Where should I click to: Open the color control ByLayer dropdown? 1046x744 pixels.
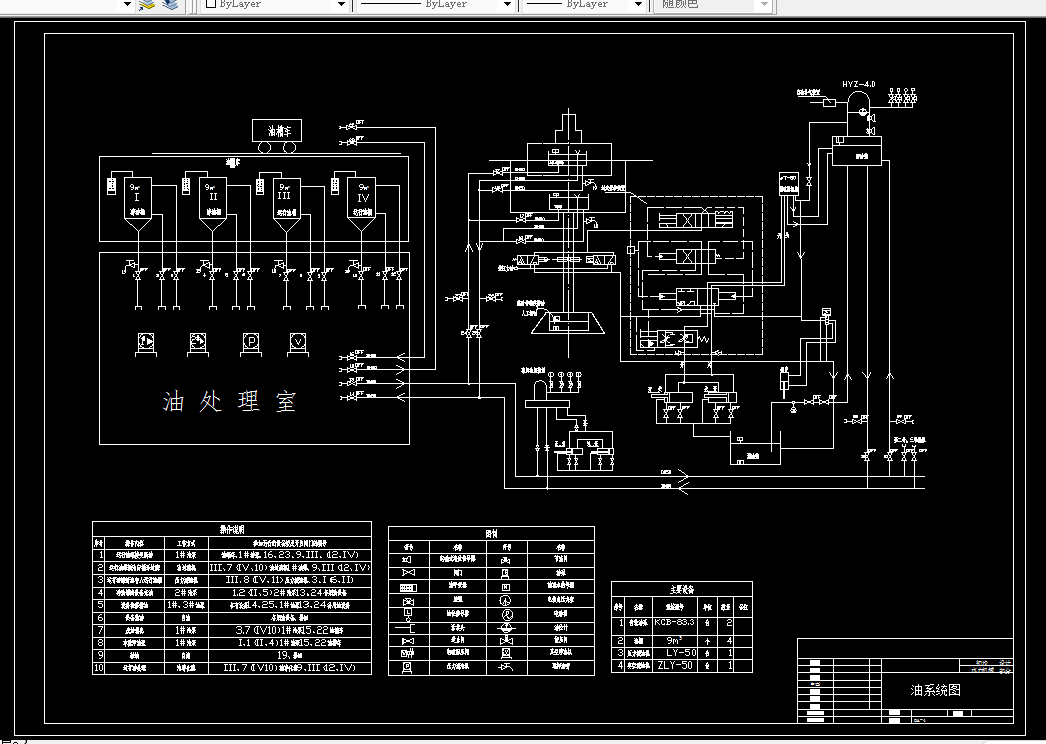click(342, 5)
